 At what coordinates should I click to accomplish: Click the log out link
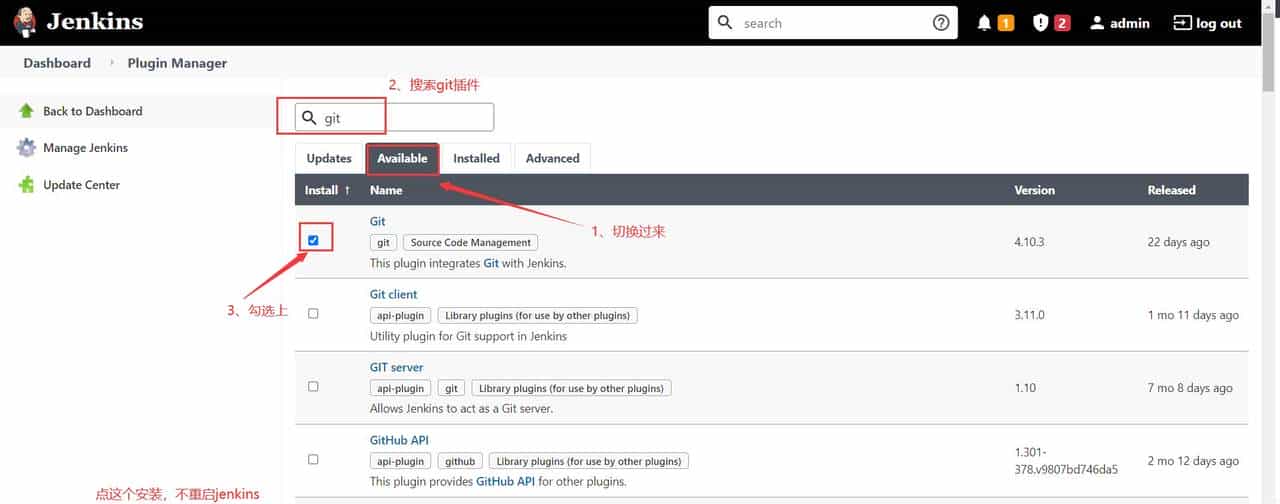point(1219,23)
